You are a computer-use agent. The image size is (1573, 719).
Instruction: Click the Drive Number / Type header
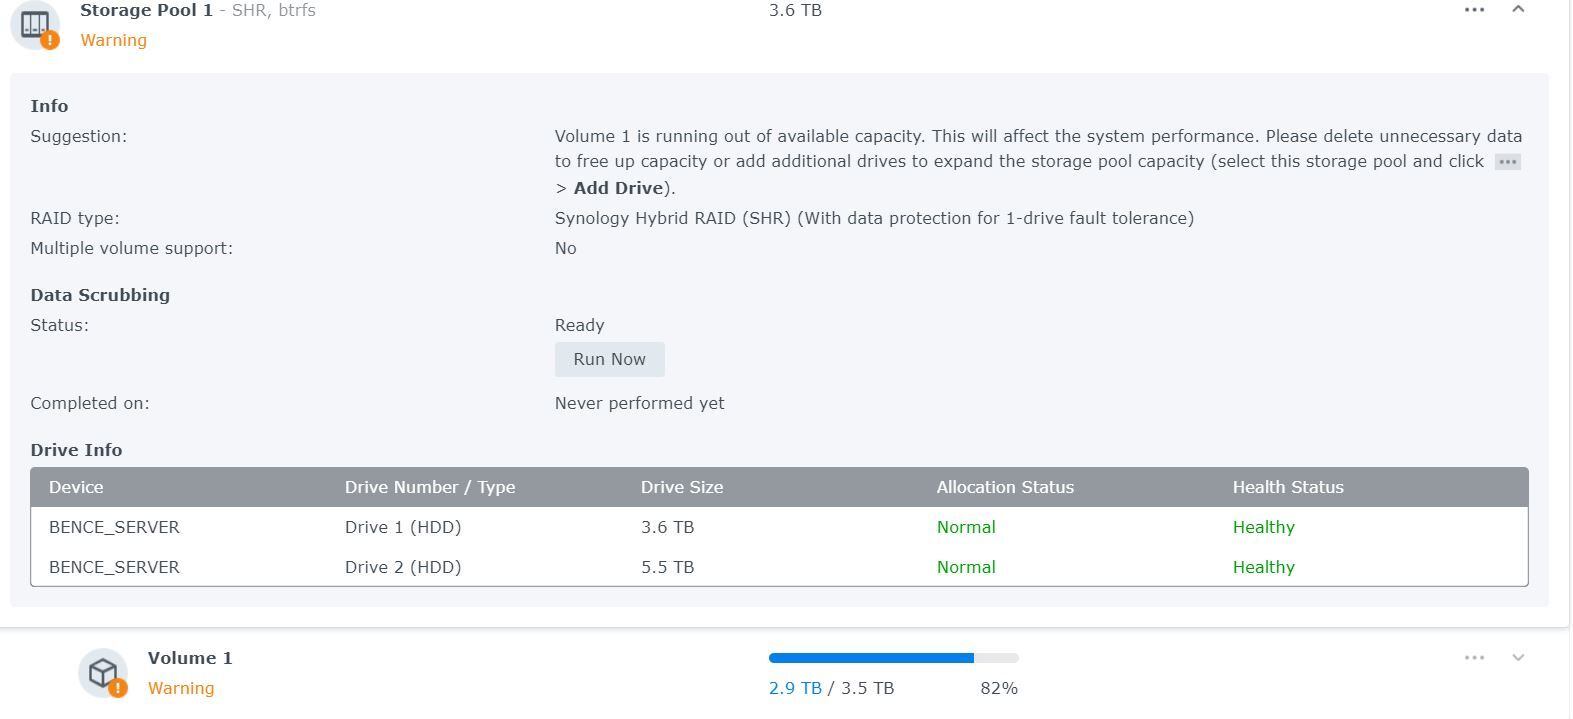click(430, 487)
